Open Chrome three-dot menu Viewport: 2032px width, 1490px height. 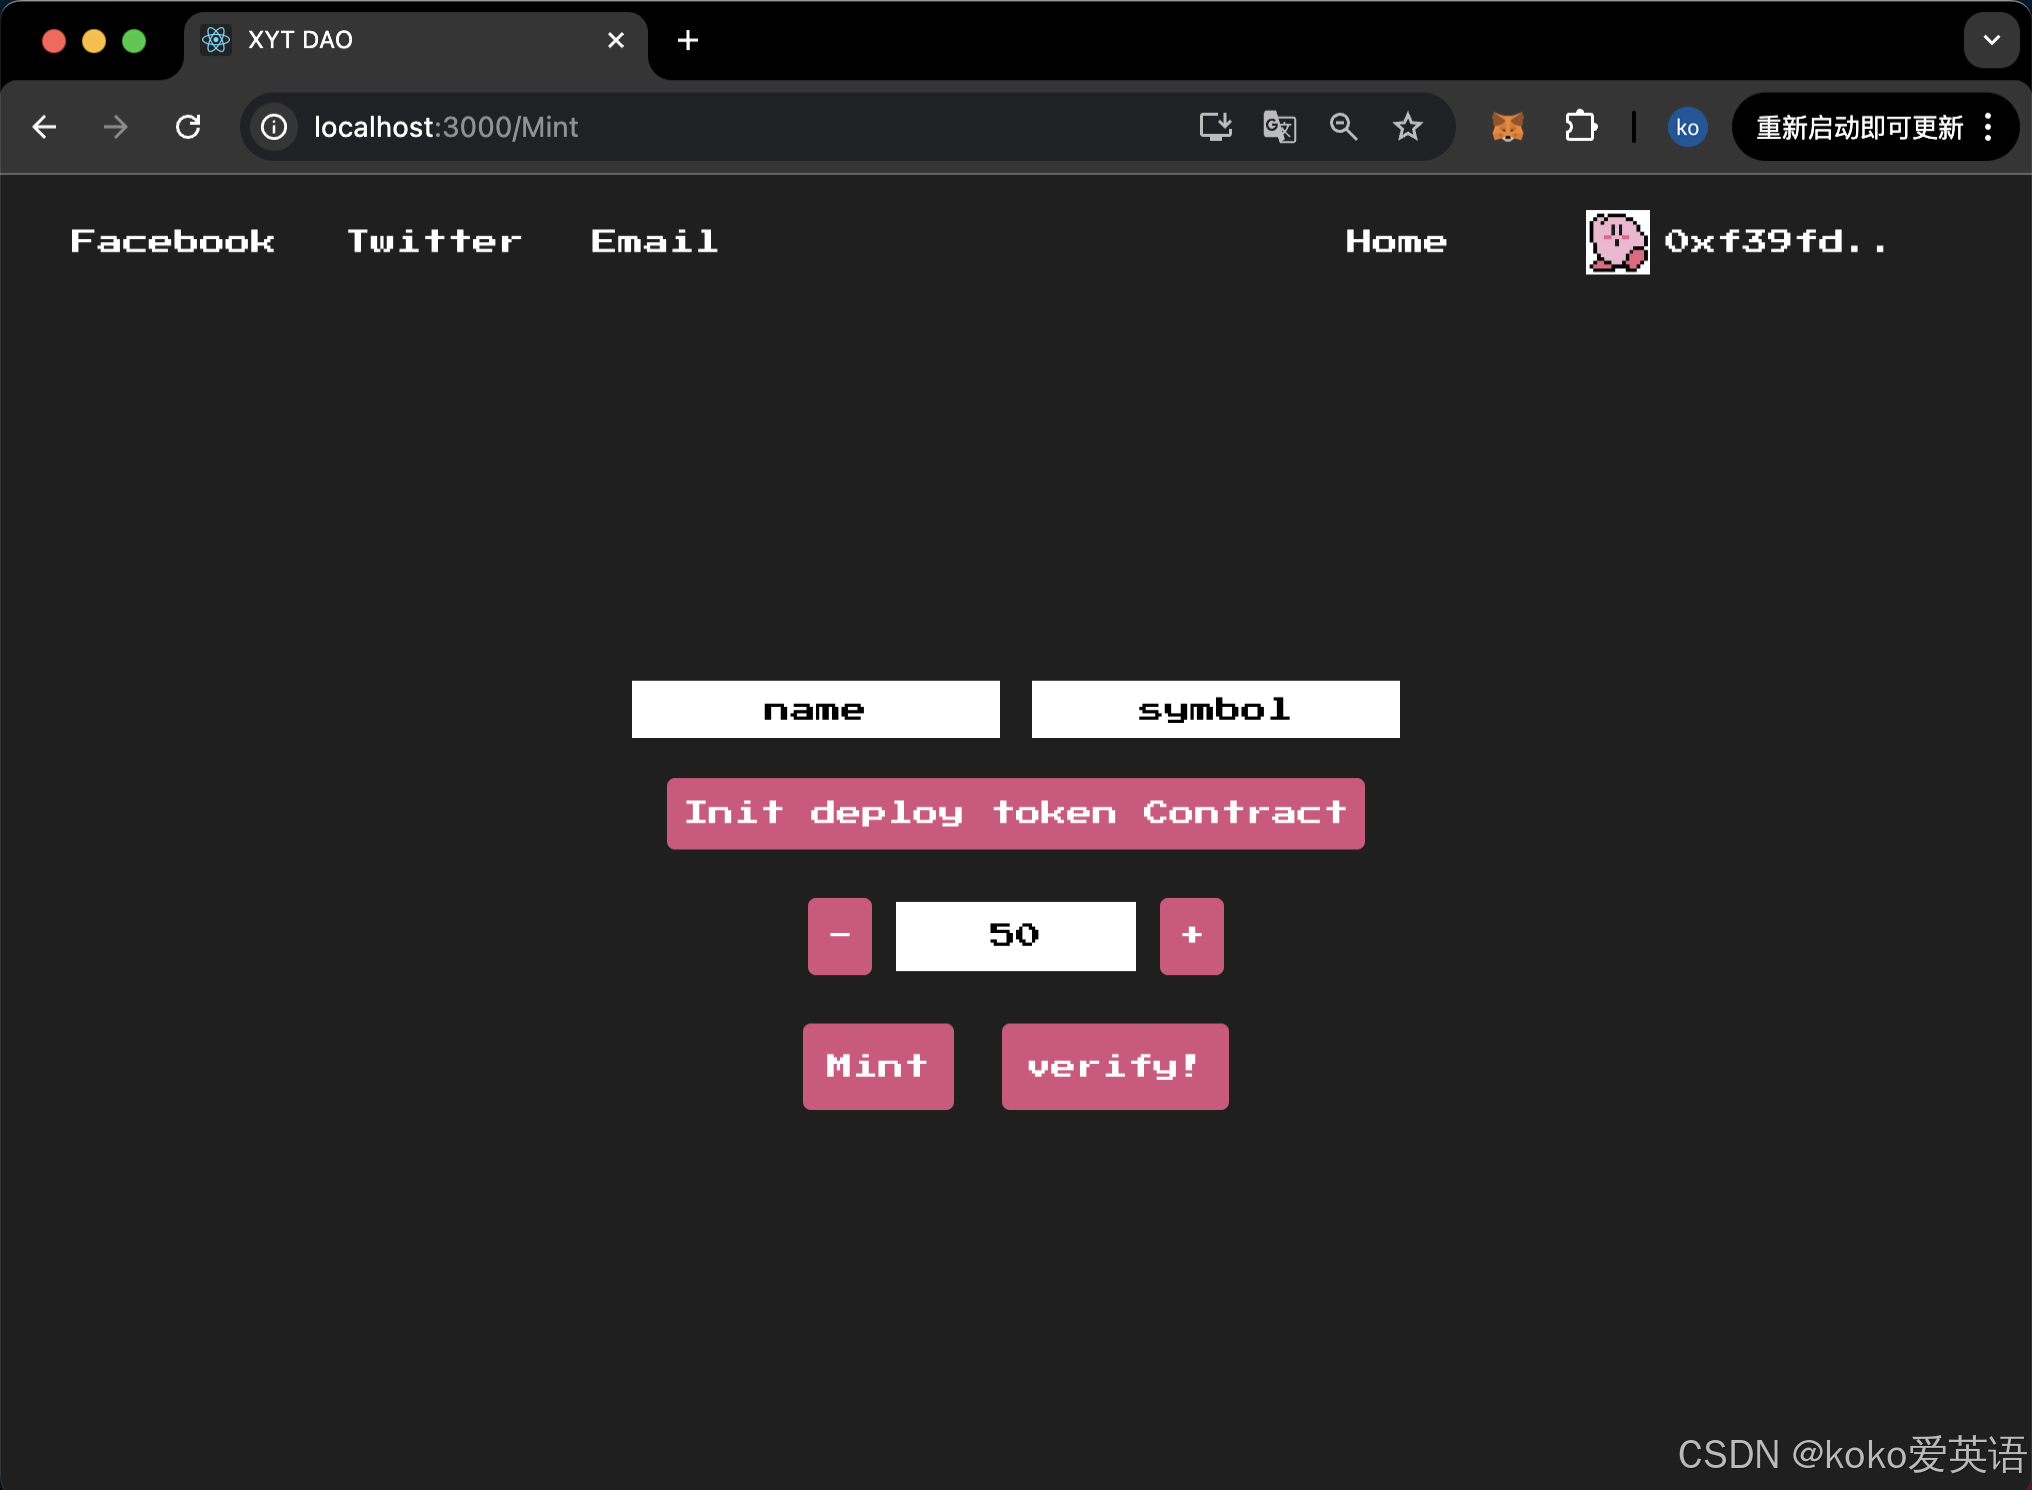click(1988, 127)
